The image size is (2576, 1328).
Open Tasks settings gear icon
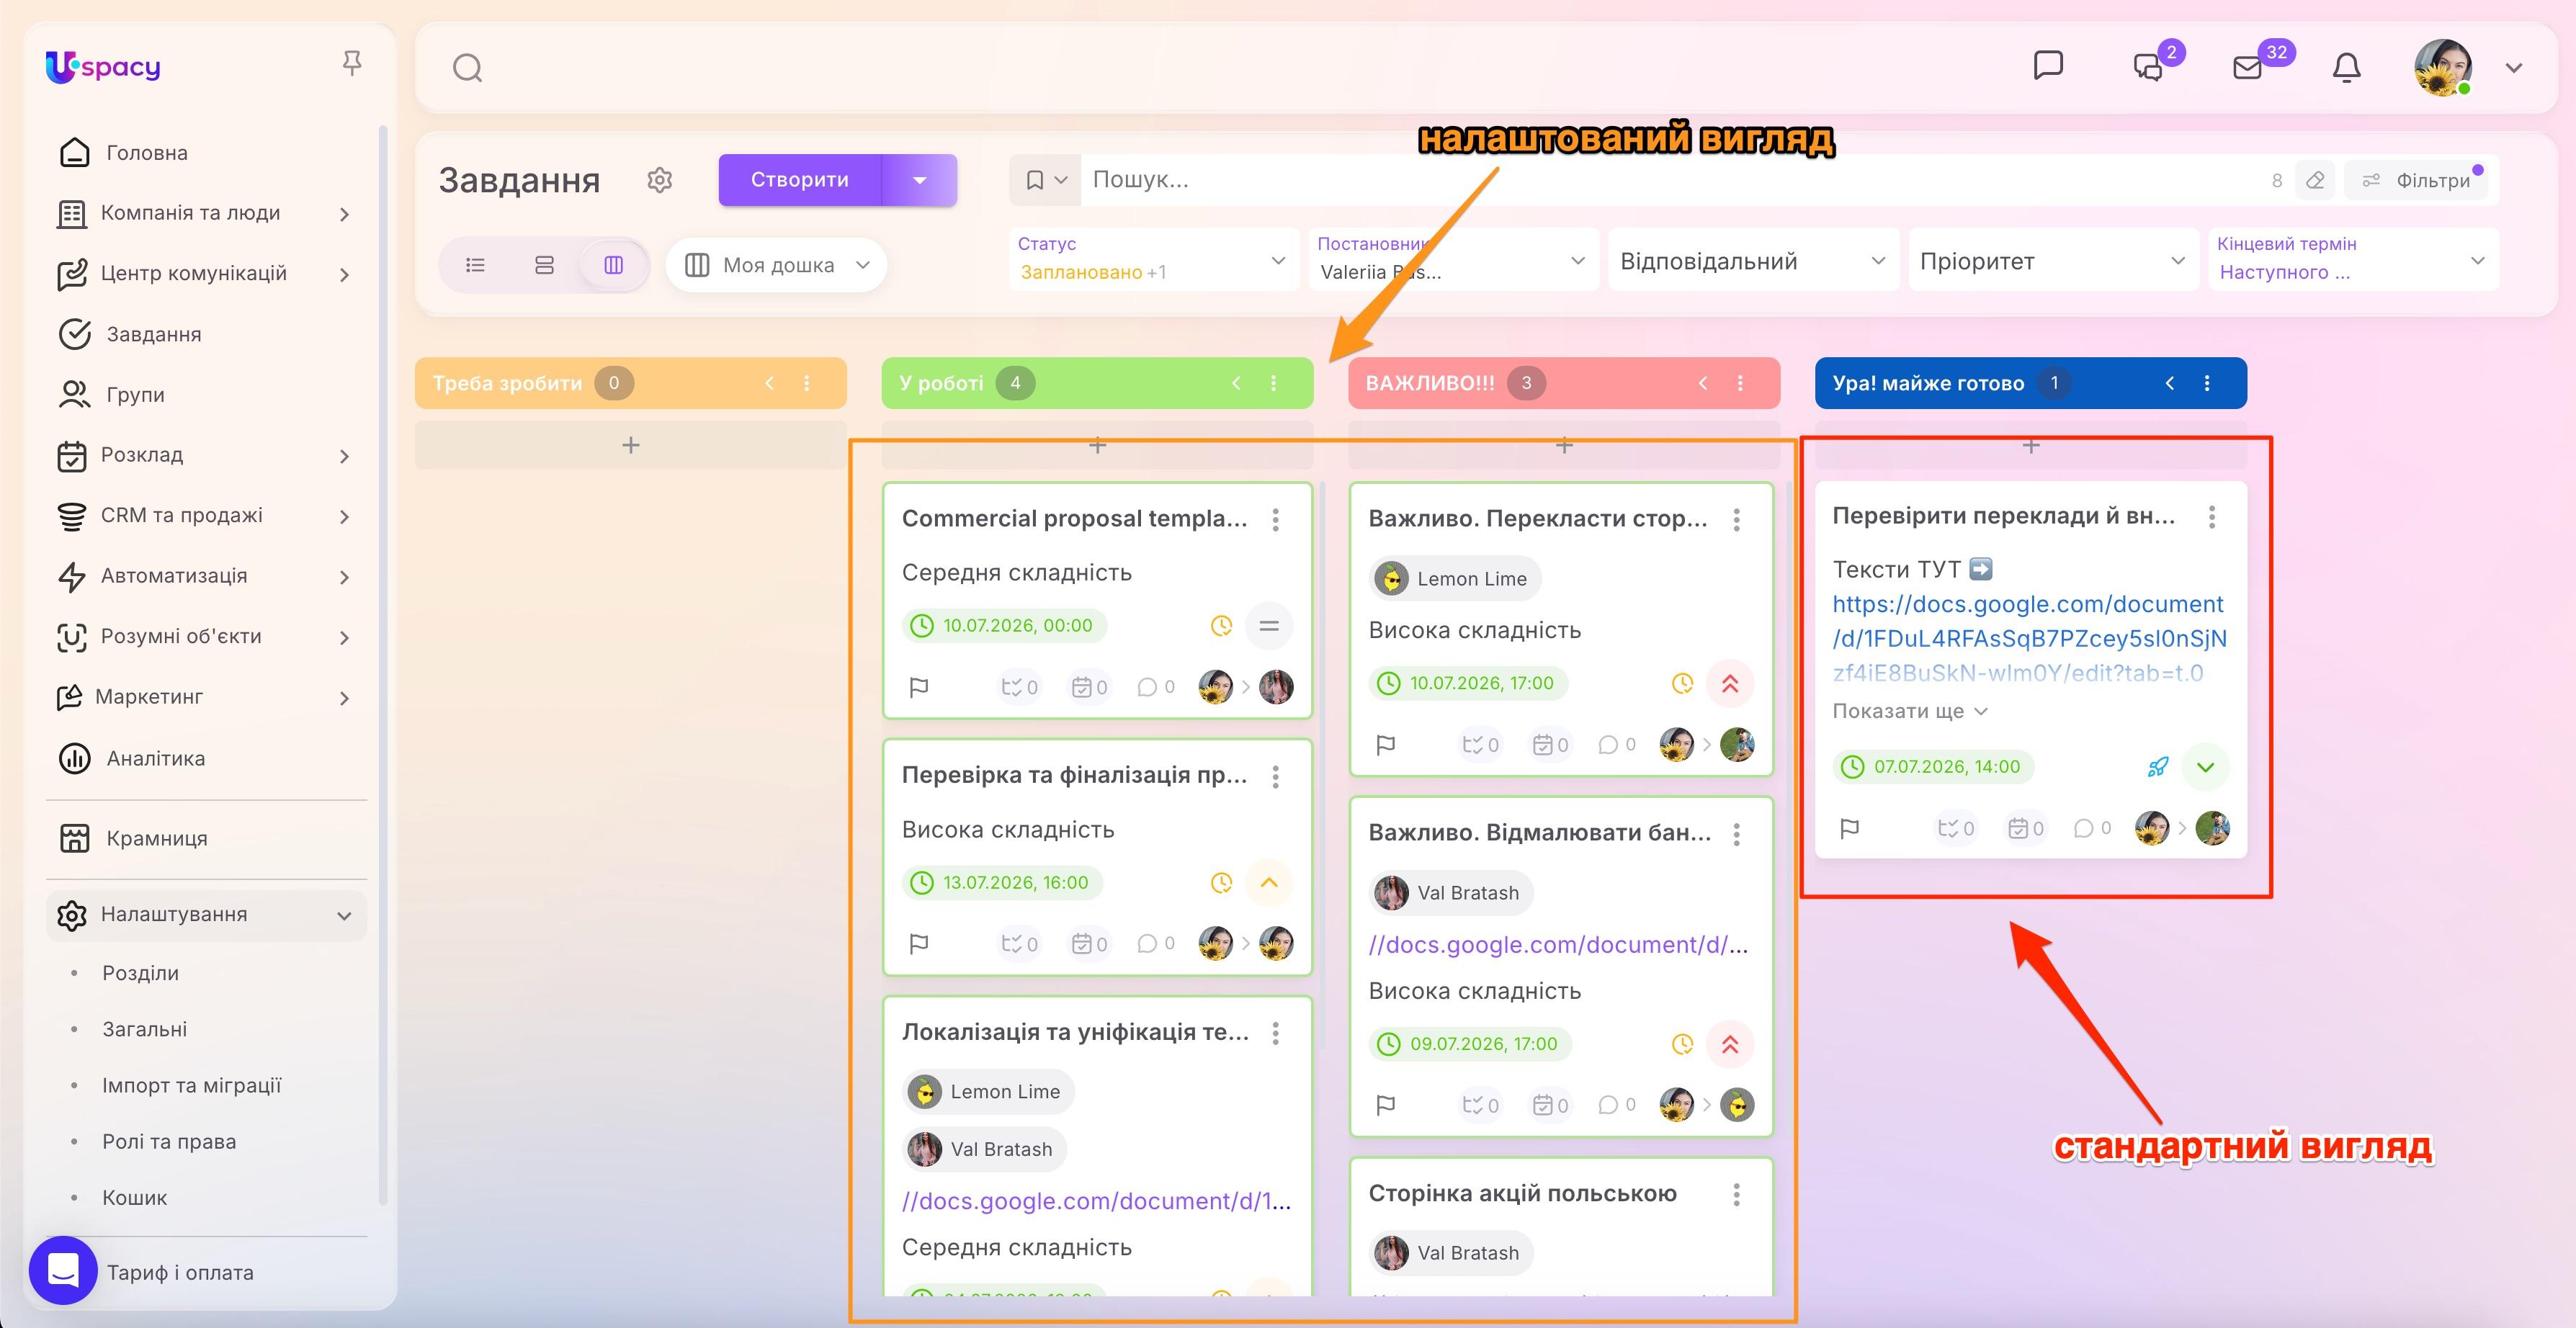click(x=659, y=180)
